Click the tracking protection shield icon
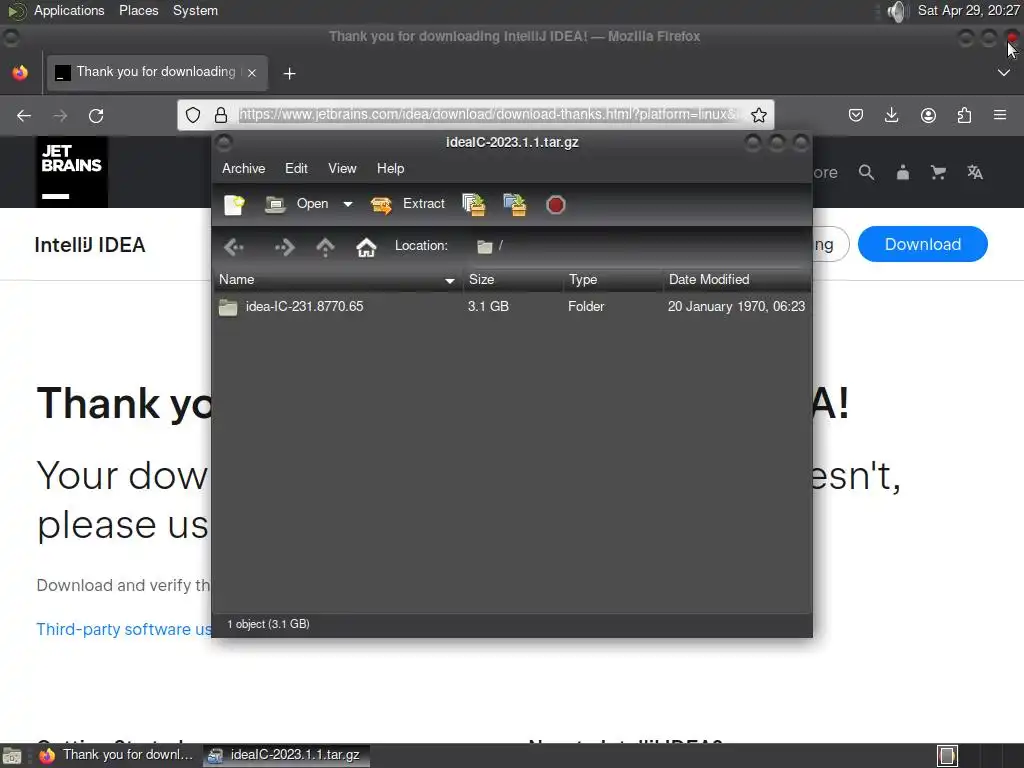The width and height of the screenshot is (1024, 768). click(193, 115)
